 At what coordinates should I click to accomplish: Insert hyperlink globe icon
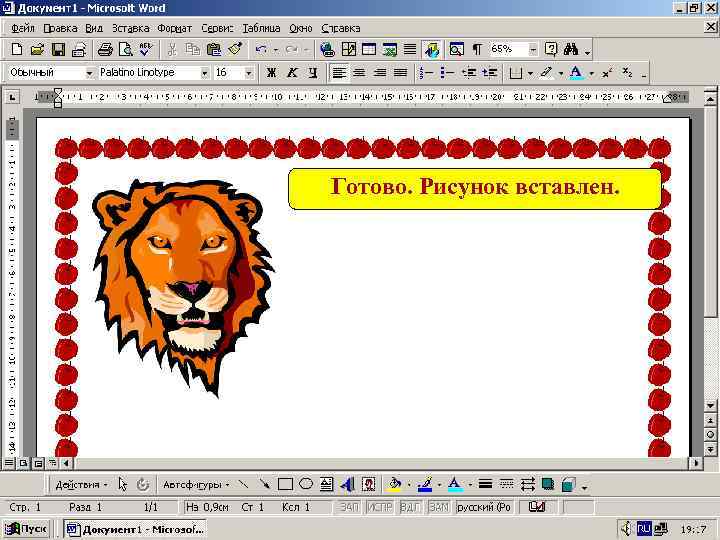[x=327, y=49]
